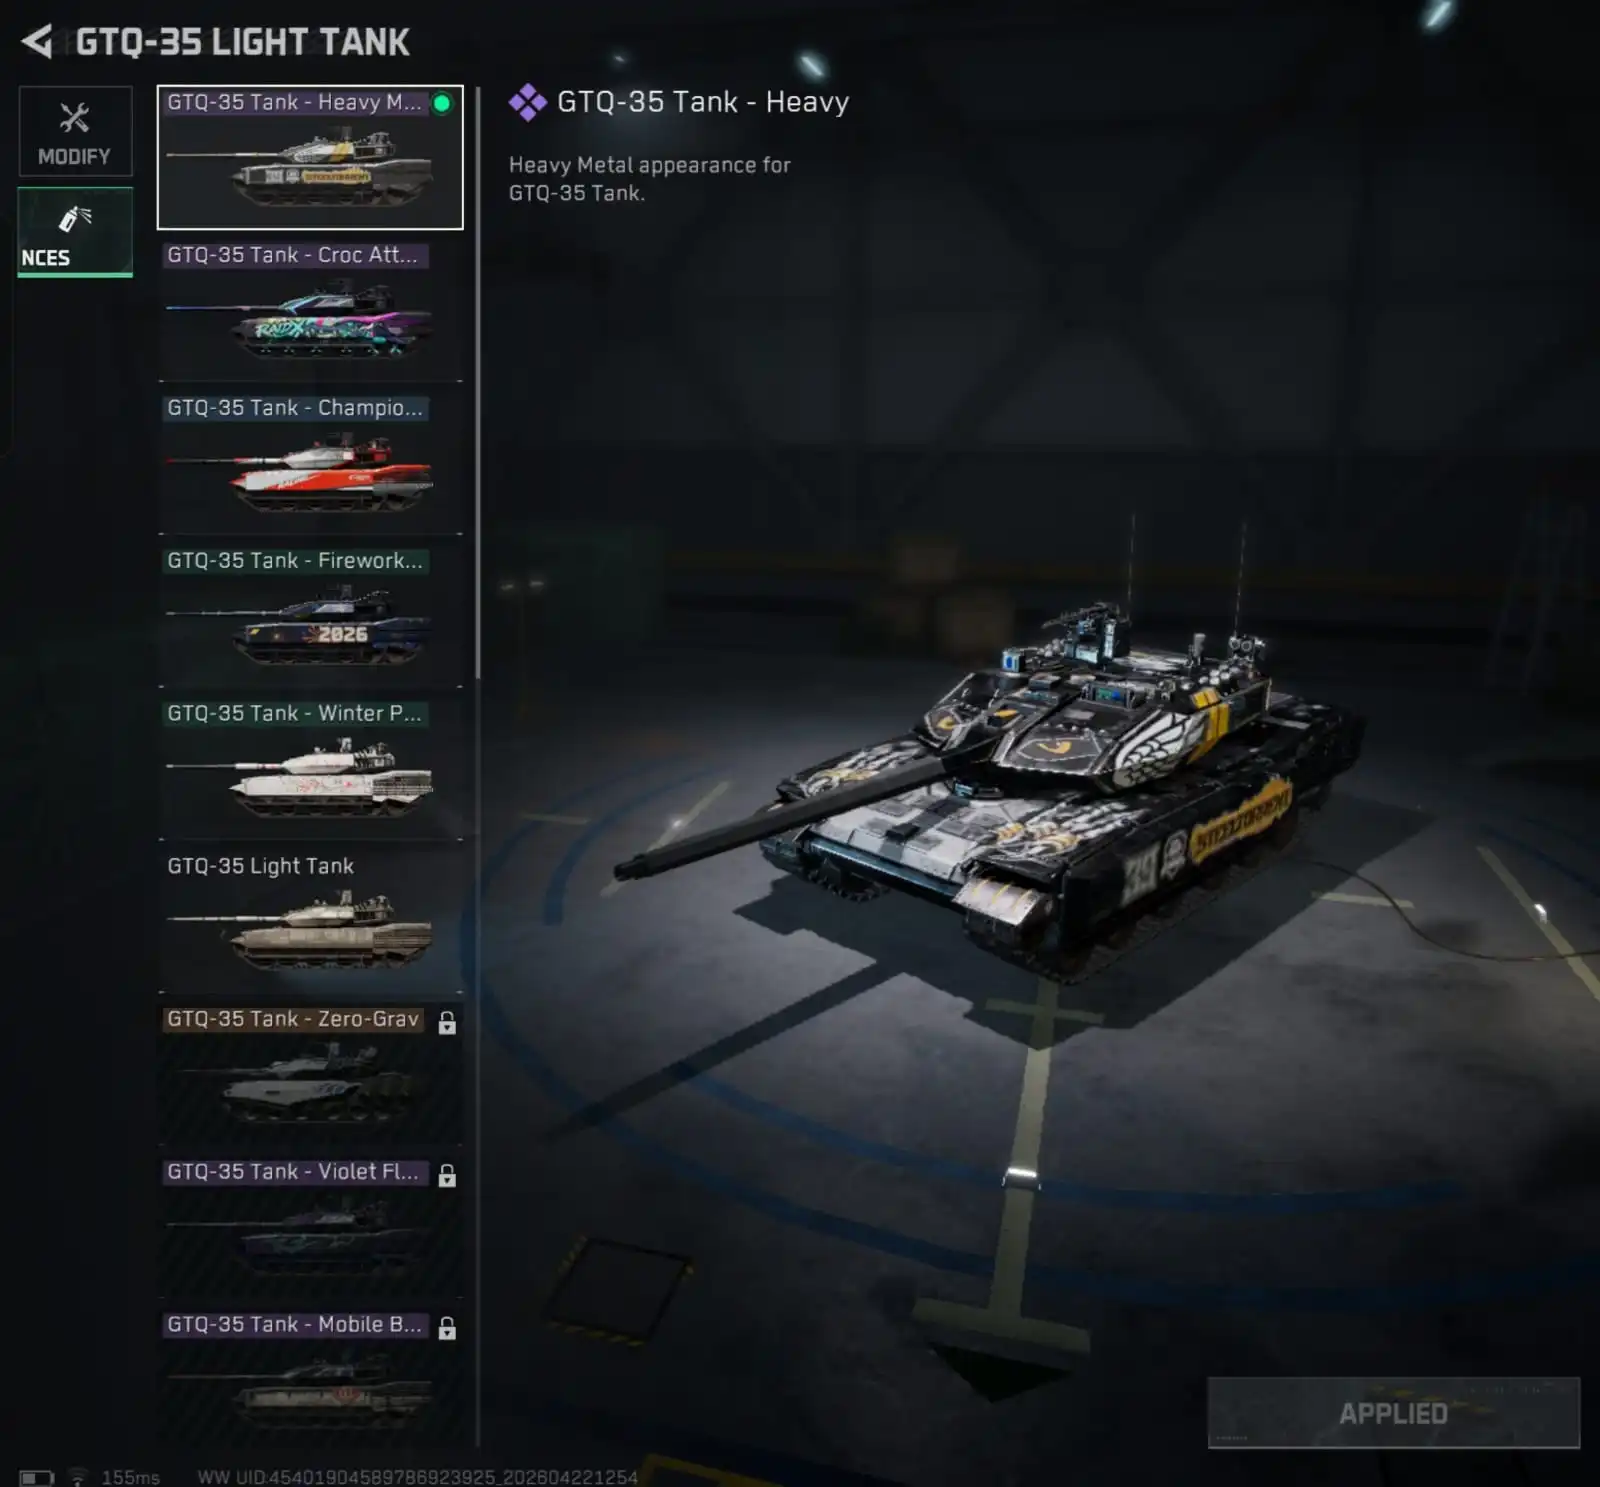The image size is (1600, 1487).
Task: Click the lock icon on Zero-Grav skin
Action: click(x=447, y=1022)
